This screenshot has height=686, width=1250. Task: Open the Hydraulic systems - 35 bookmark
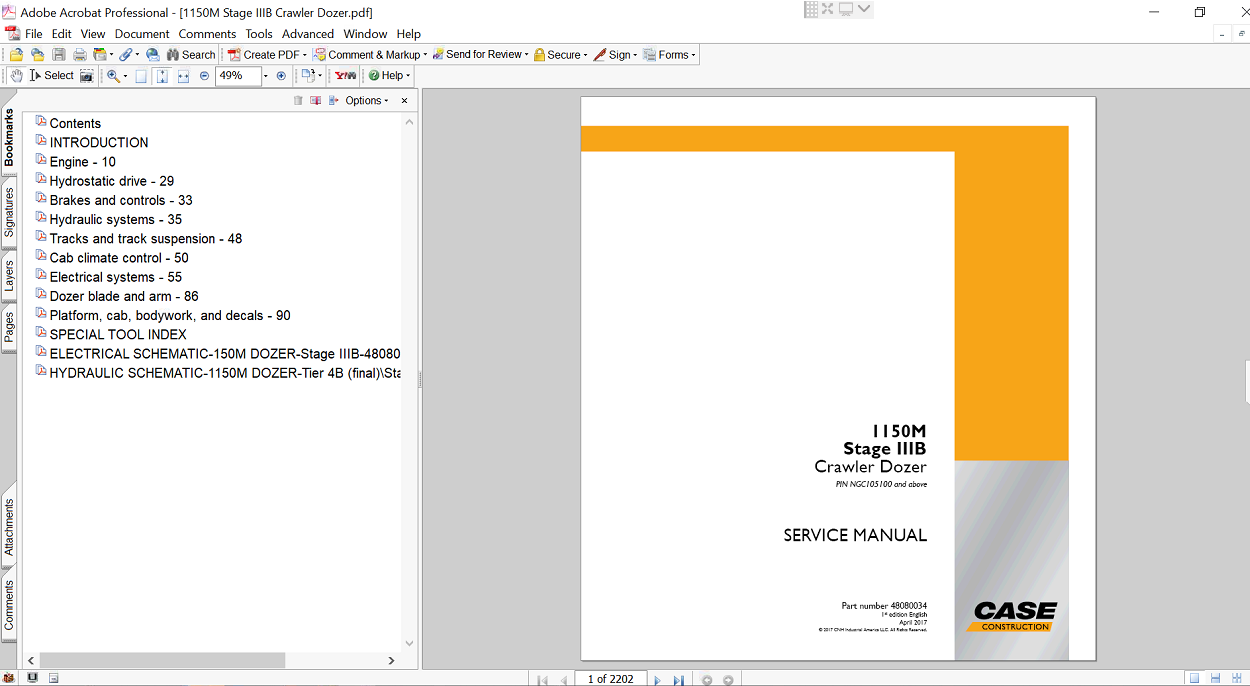[115, 220]
